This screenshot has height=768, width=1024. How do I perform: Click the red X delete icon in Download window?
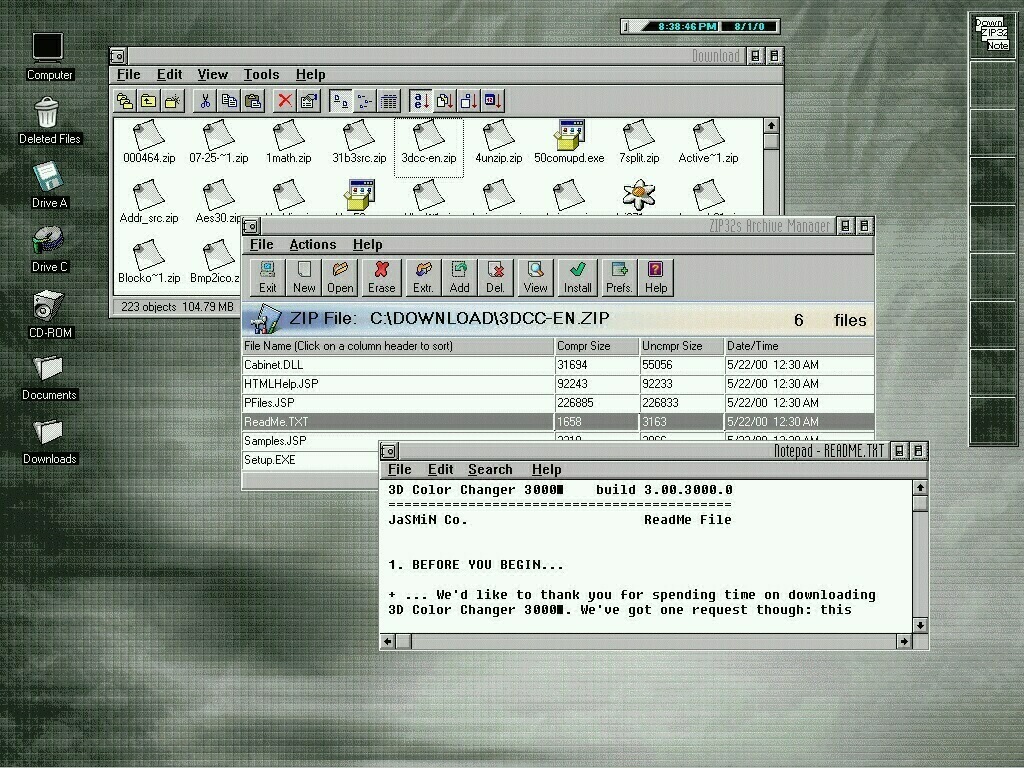pos(285,101)
